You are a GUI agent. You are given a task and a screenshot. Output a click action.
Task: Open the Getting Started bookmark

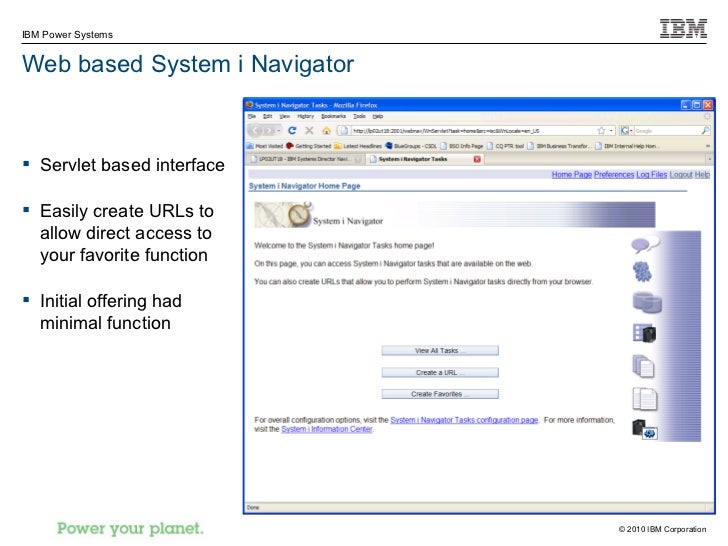click(309, 146)
